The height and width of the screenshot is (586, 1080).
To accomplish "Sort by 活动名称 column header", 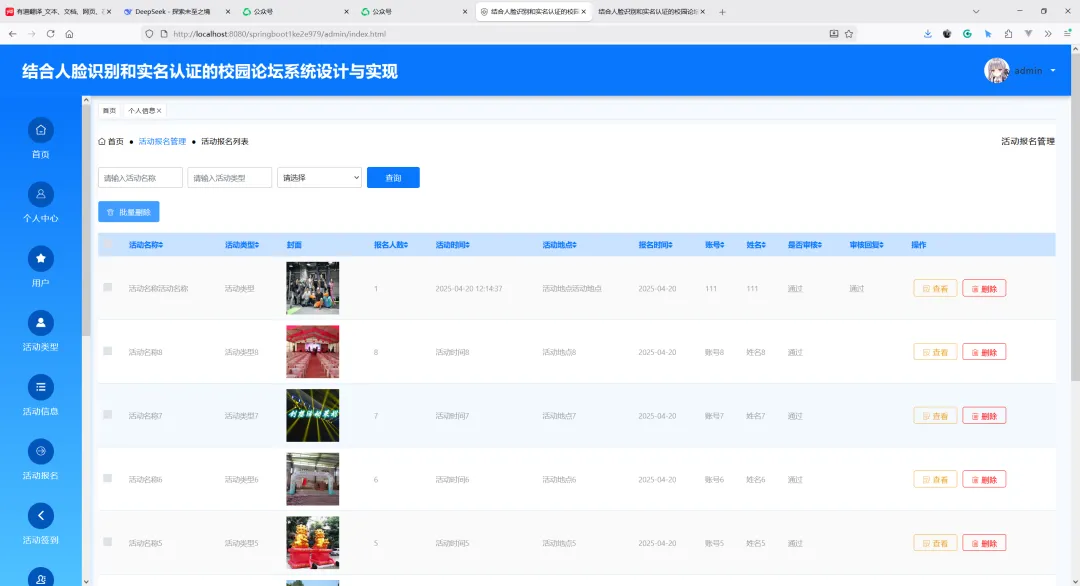I will pos(146,245).
